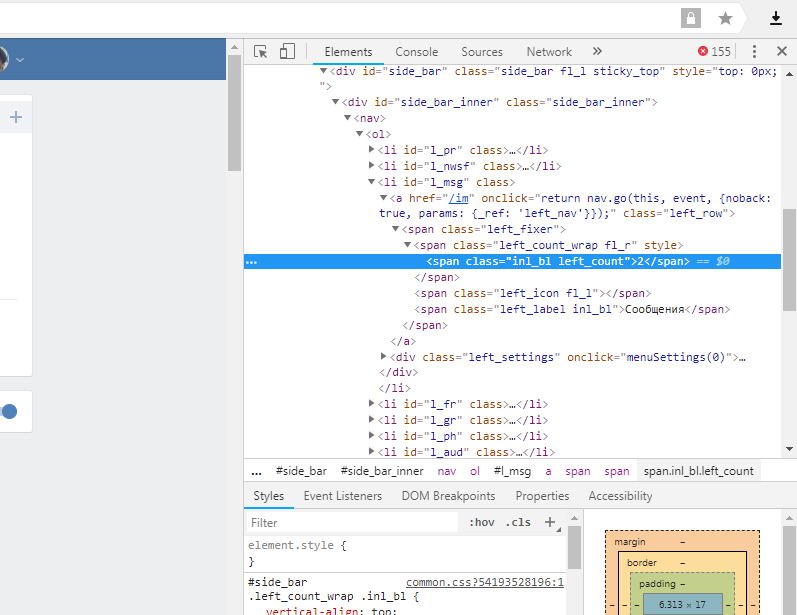This screenshot has width=797, height=615.
Task: Toggle the :hov element state button
Action: coord(481,522)
